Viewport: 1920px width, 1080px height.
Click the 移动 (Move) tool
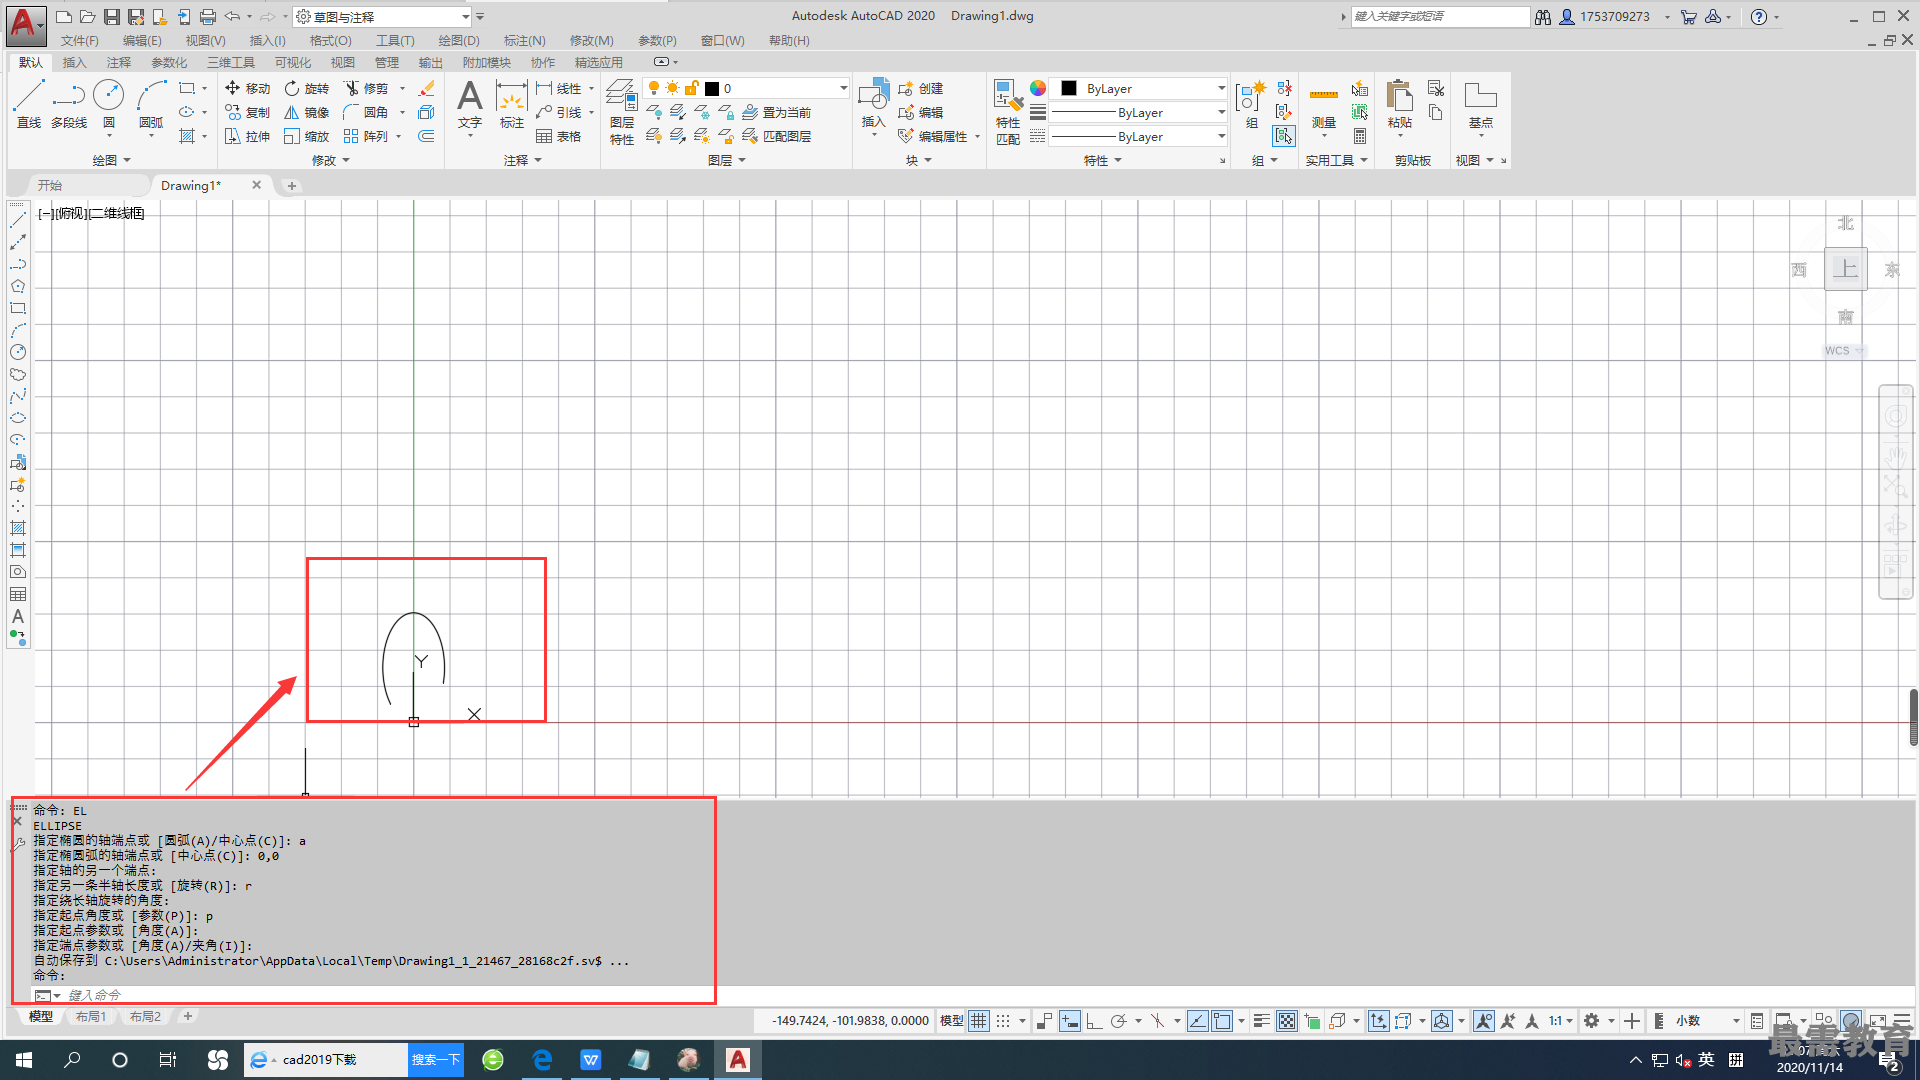pyautogui.click(x=247, y=88)
